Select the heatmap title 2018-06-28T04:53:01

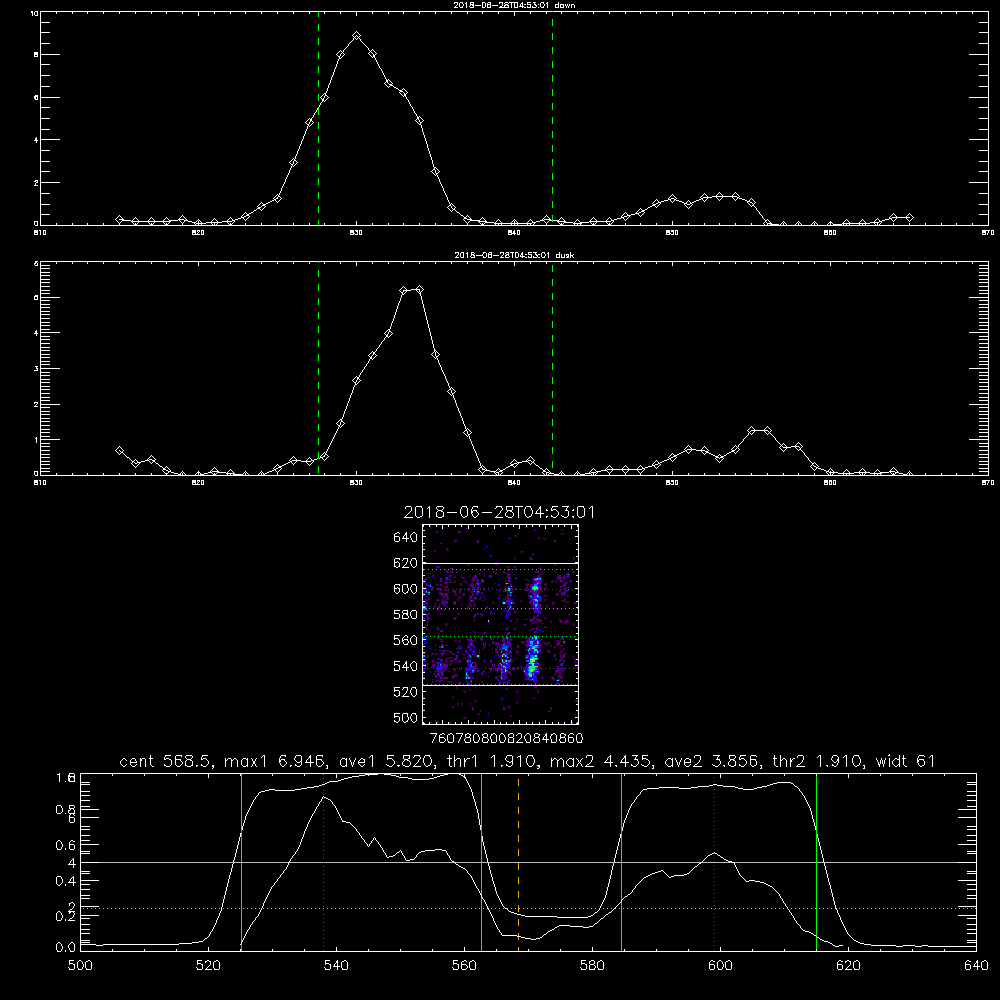click(499, 512)
